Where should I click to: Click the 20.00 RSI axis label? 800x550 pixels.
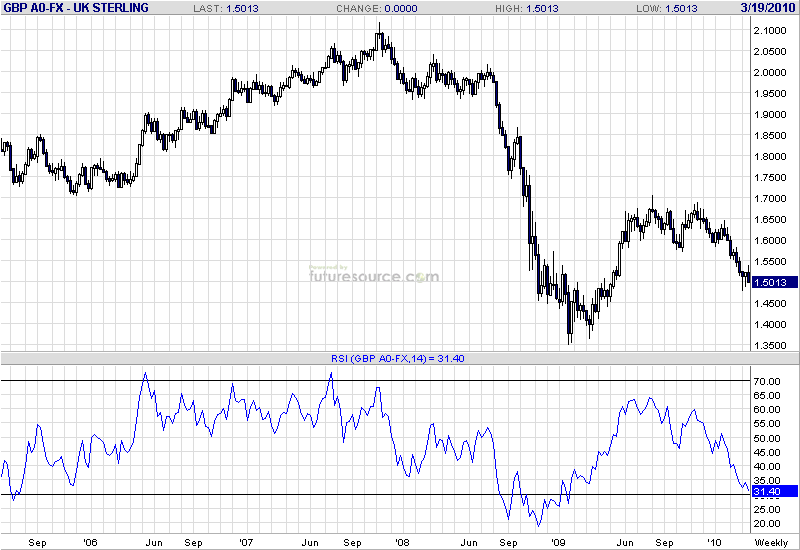[767, 524]
